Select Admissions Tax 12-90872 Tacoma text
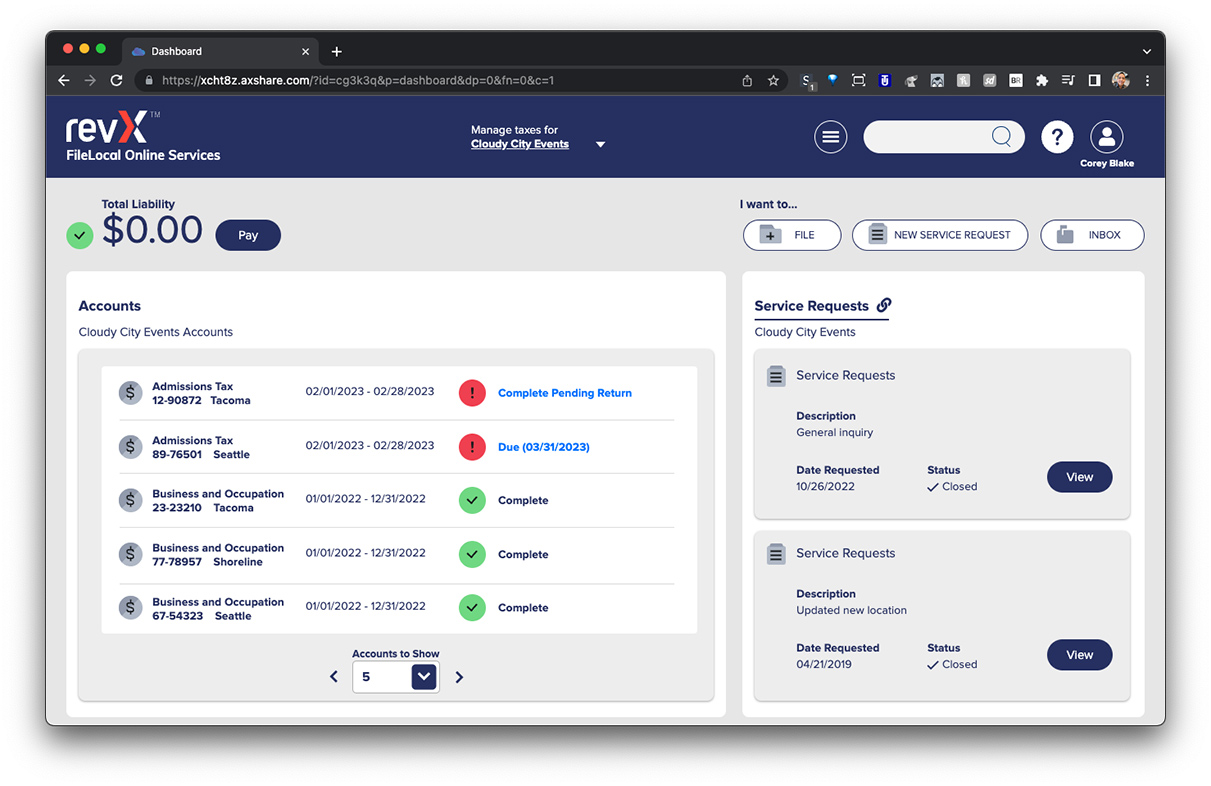This screenshot has width=1211, height=786. click(201, 393)
